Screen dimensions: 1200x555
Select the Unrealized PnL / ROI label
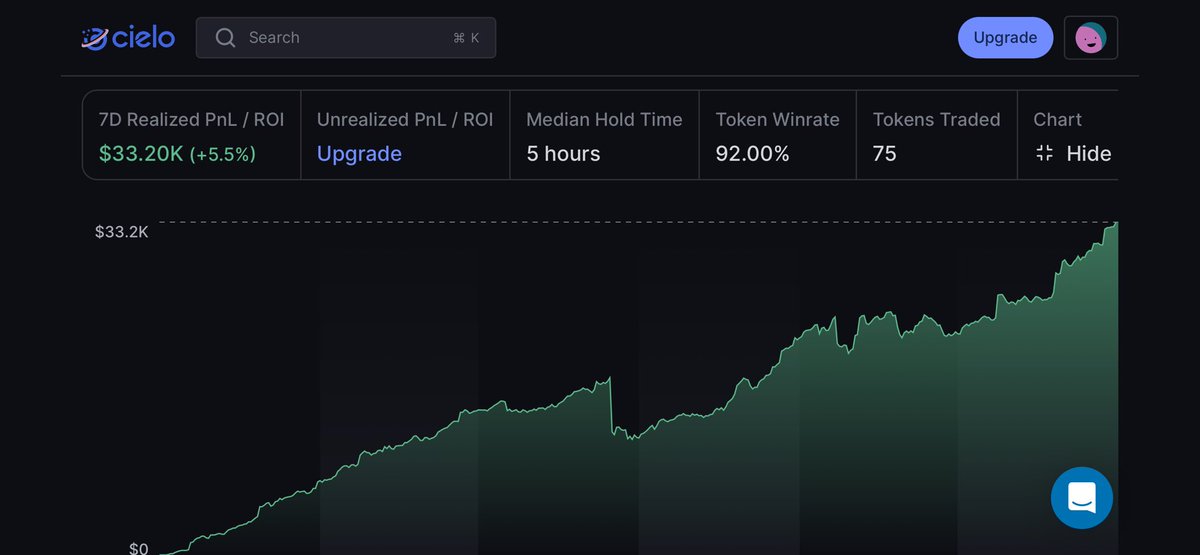point(405,120)
